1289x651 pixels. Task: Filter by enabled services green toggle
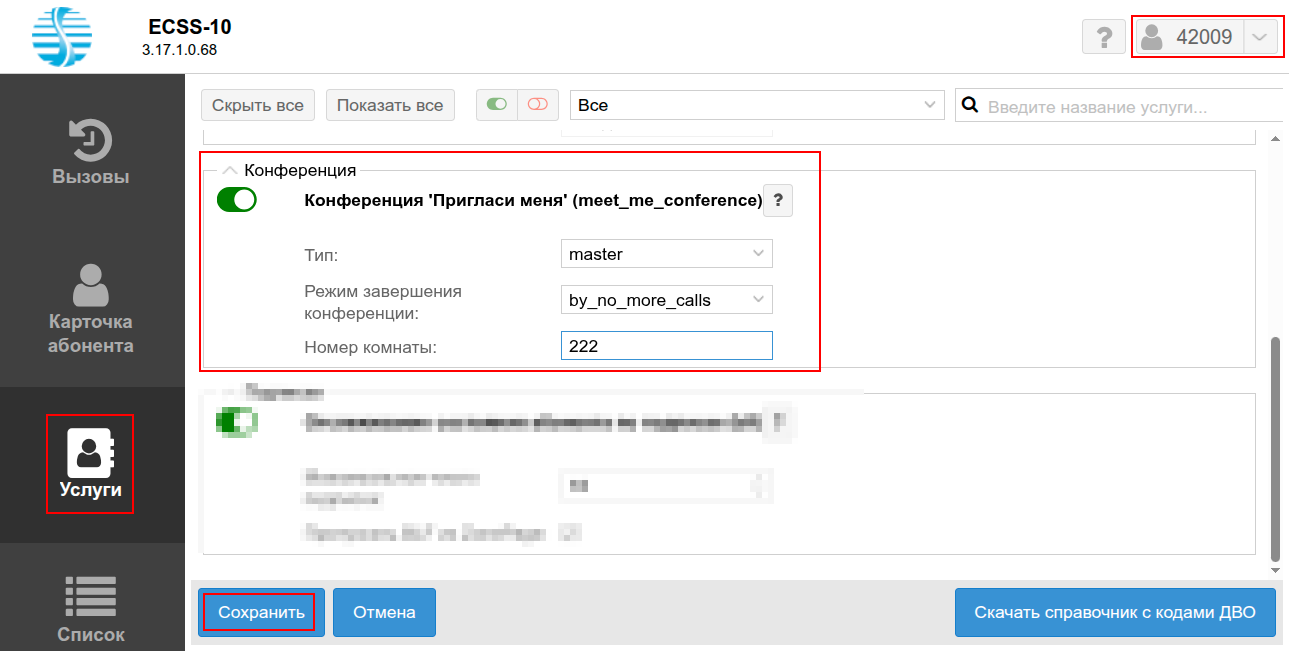click(x=497, y=105)
